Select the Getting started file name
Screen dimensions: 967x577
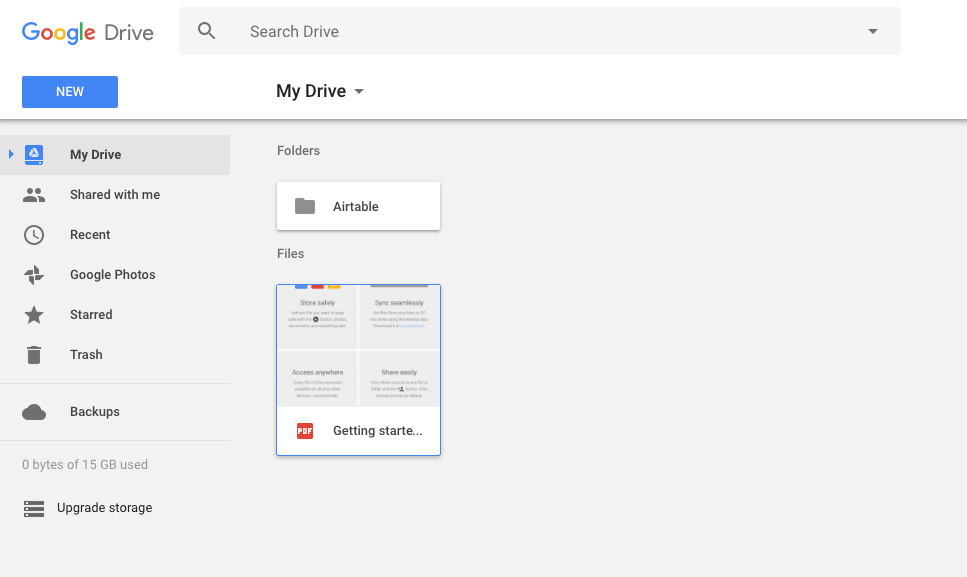377,431
